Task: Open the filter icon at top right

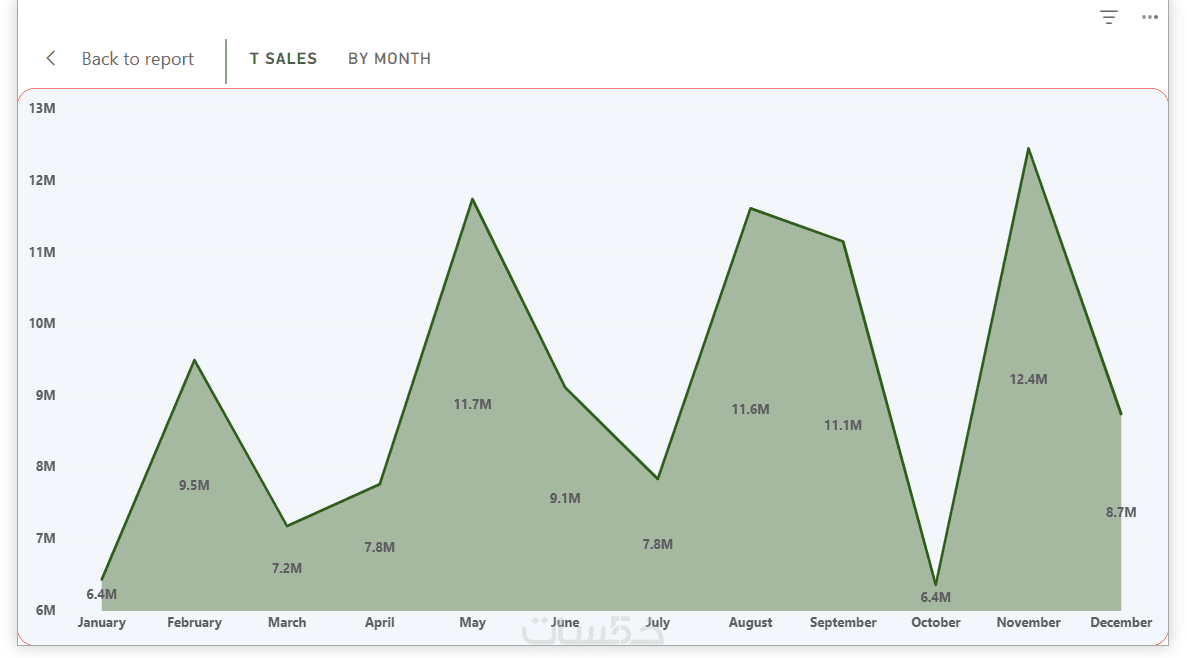Action: coord(1109,17)
